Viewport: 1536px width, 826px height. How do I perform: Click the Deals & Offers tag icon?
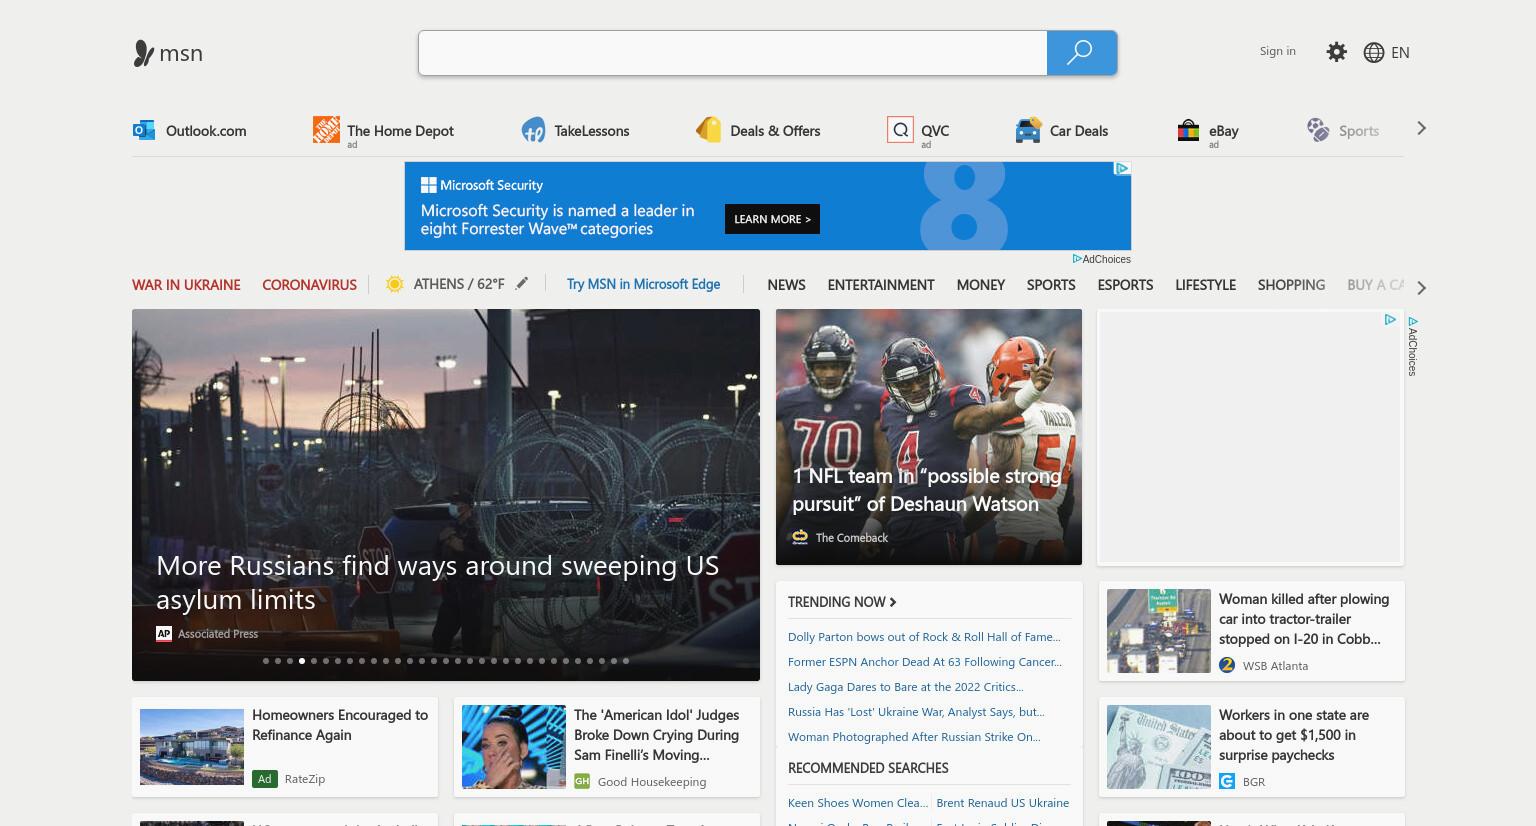[x=709, y=130]
